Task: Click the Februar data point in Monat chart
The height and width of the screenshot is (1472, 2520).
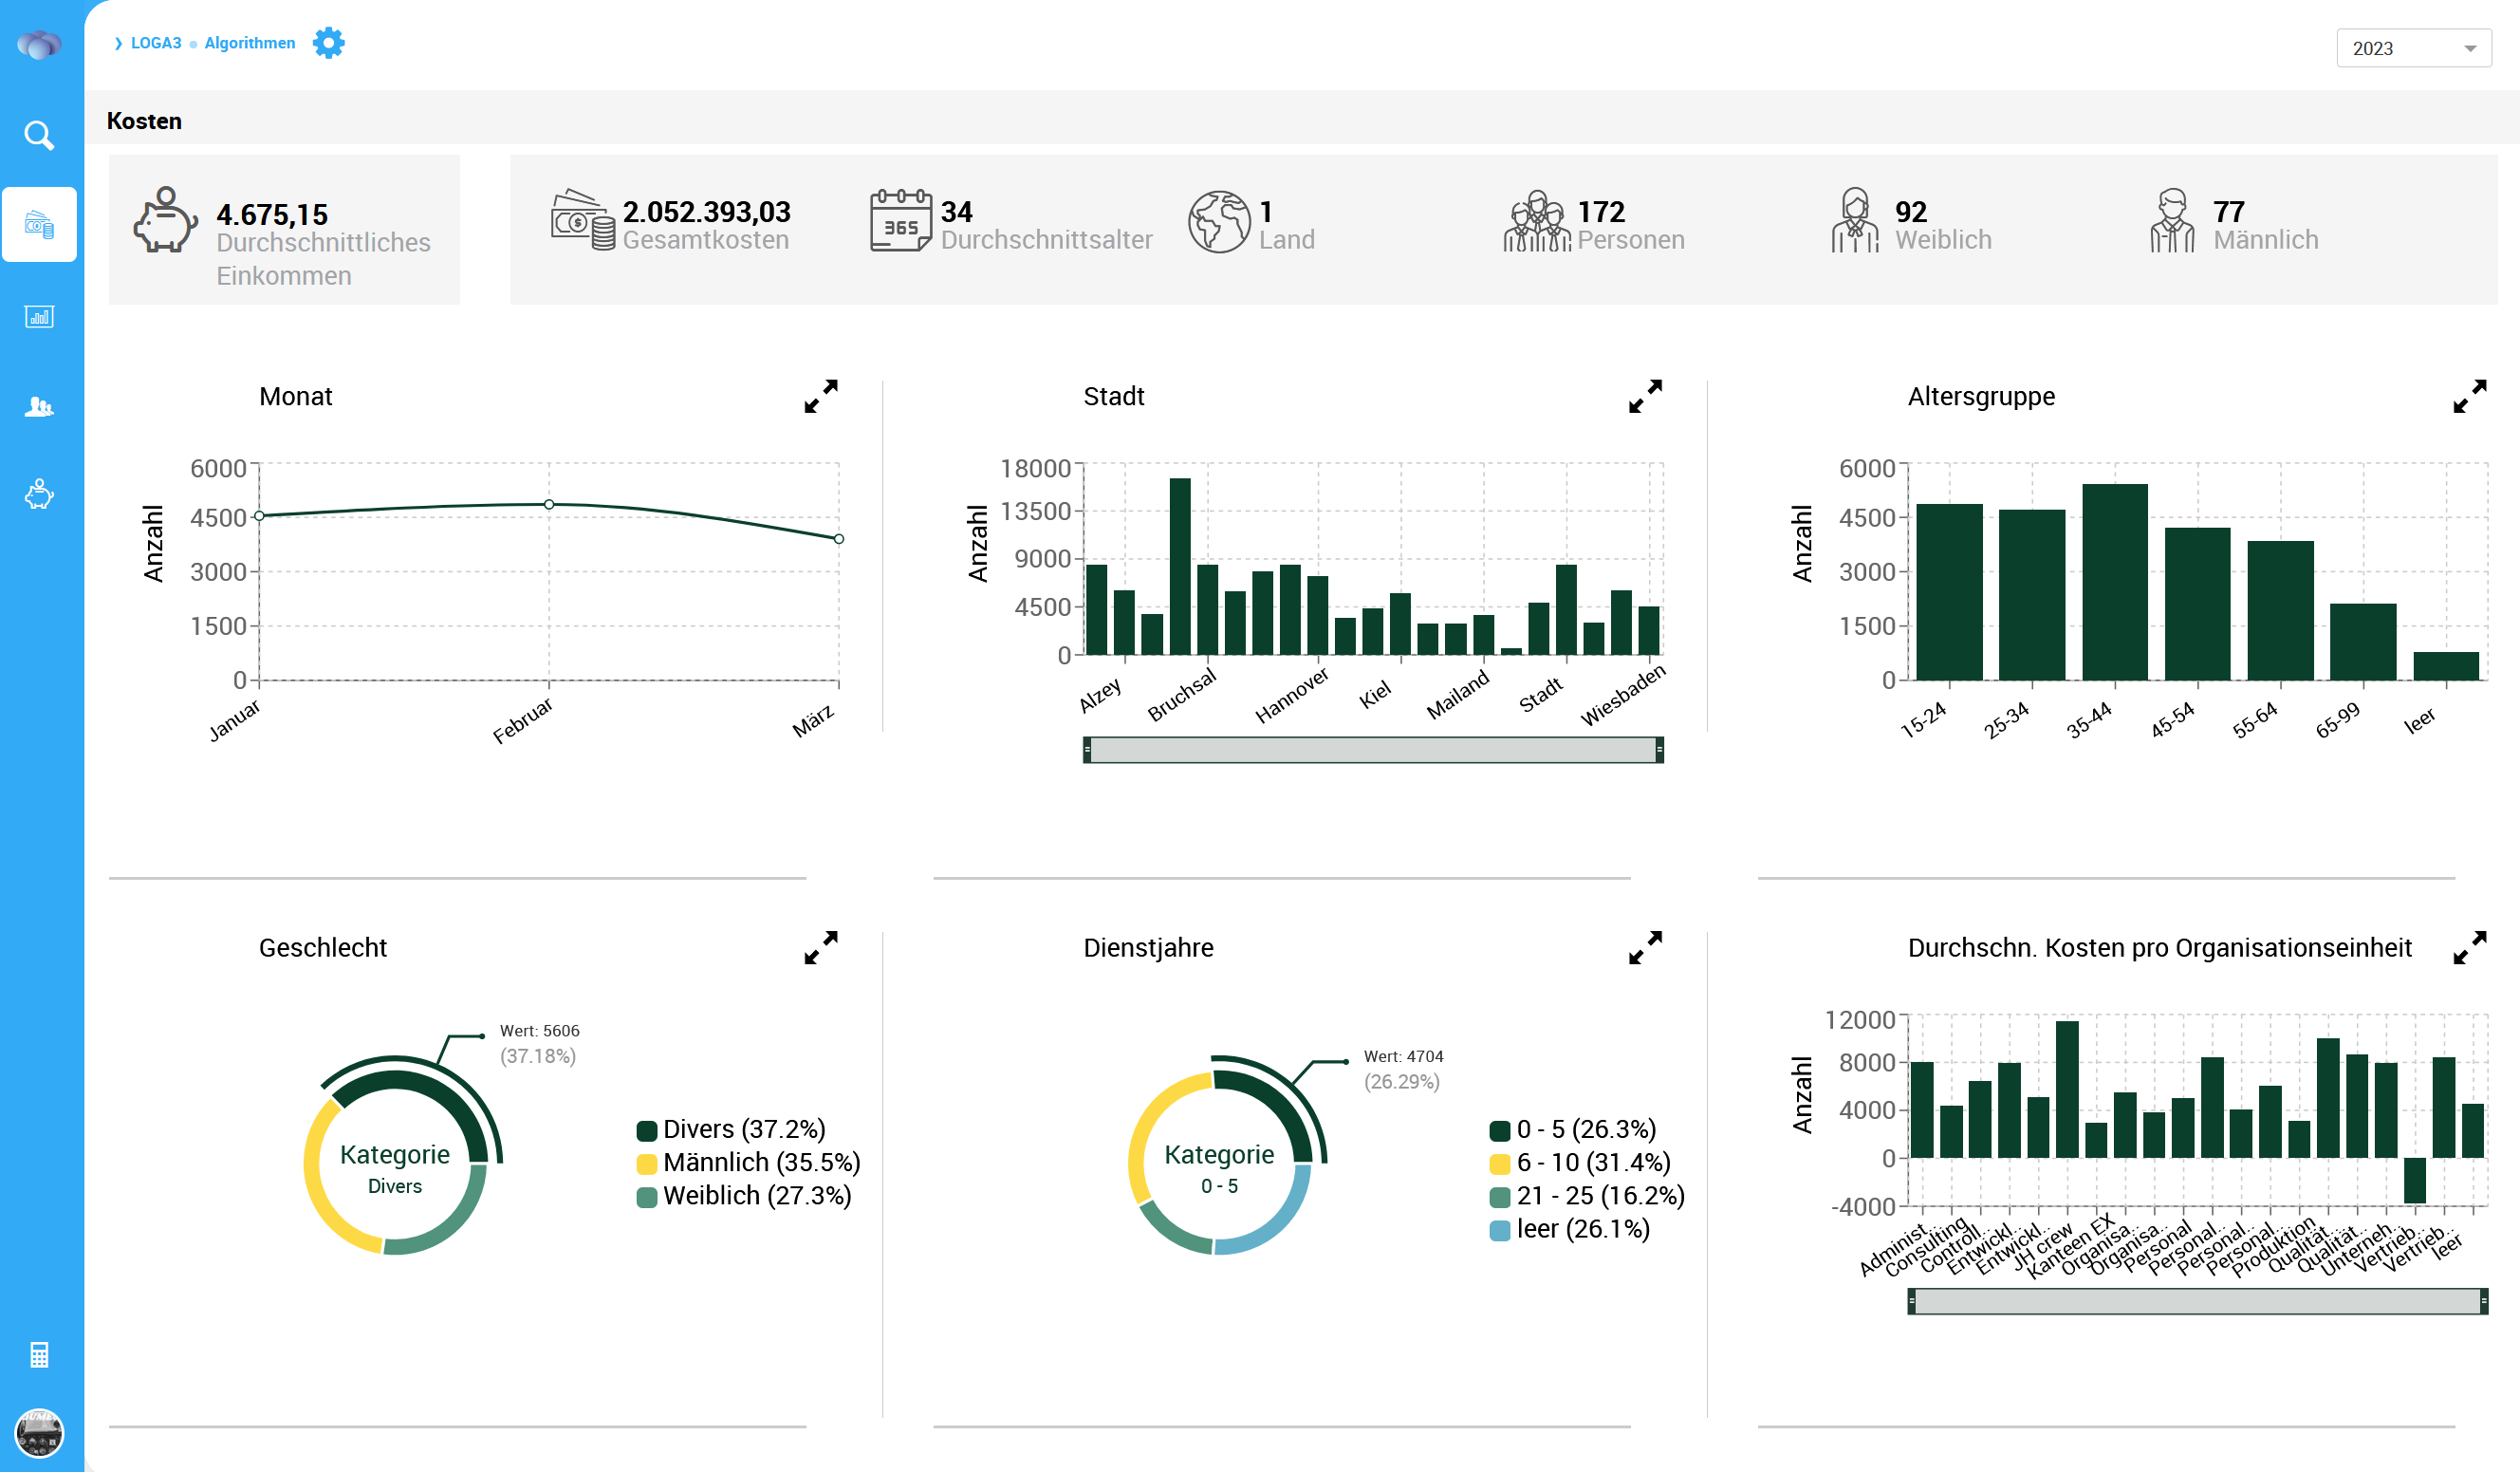Action: click(x=549, y=504)
